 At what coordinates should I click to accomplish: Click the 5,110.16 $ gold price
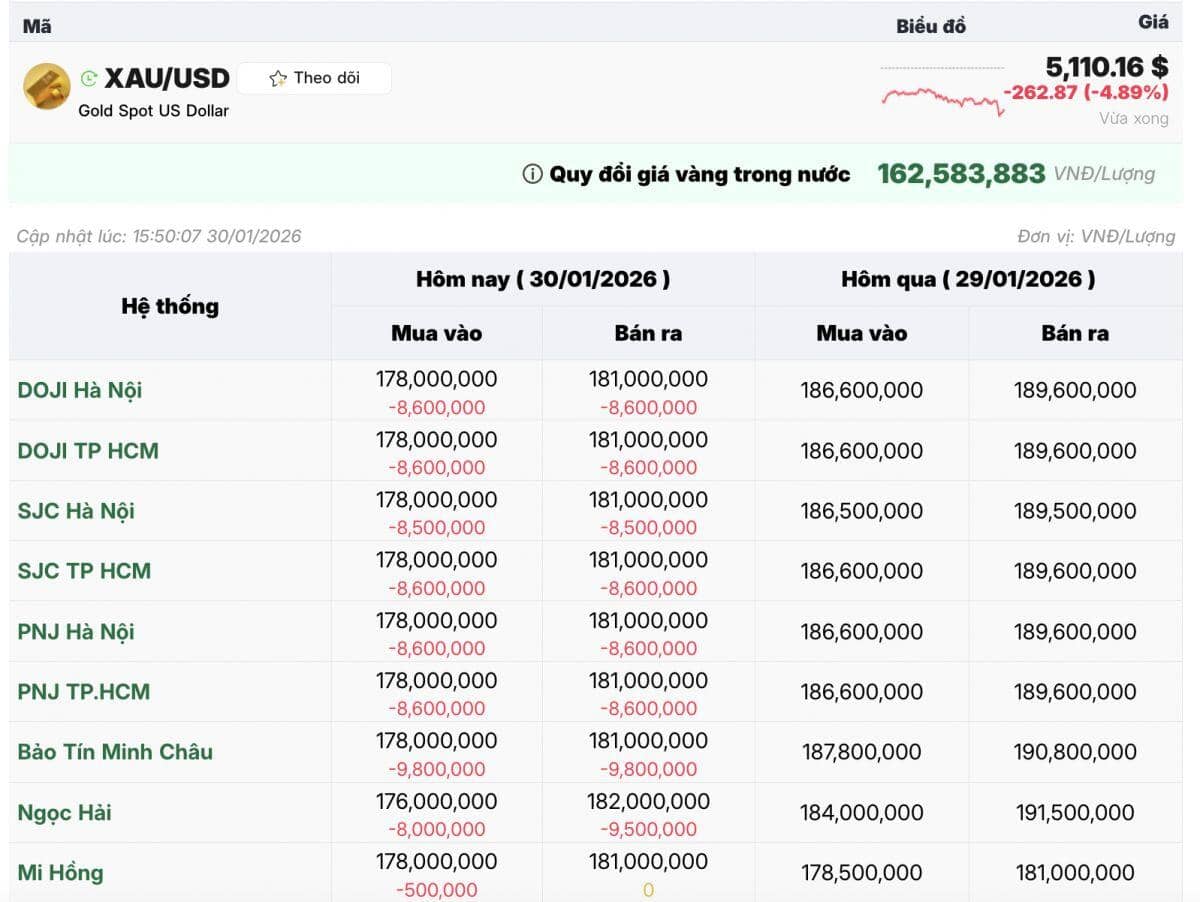click(1106, 67)
